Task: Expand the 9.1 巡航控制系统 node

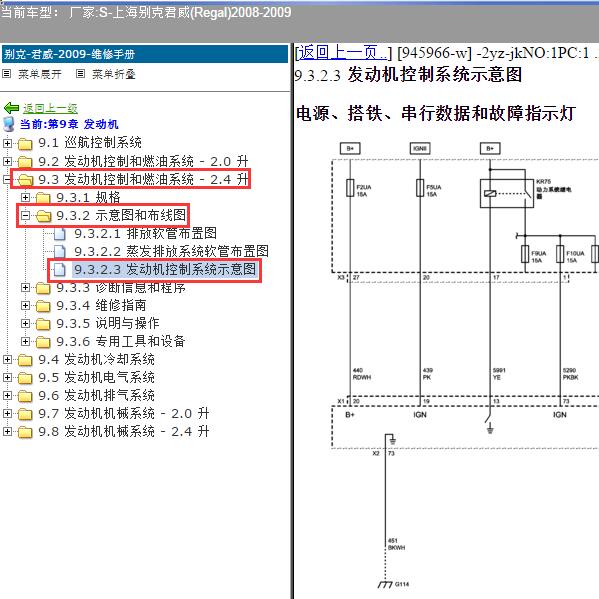Action: pos(7,143)
